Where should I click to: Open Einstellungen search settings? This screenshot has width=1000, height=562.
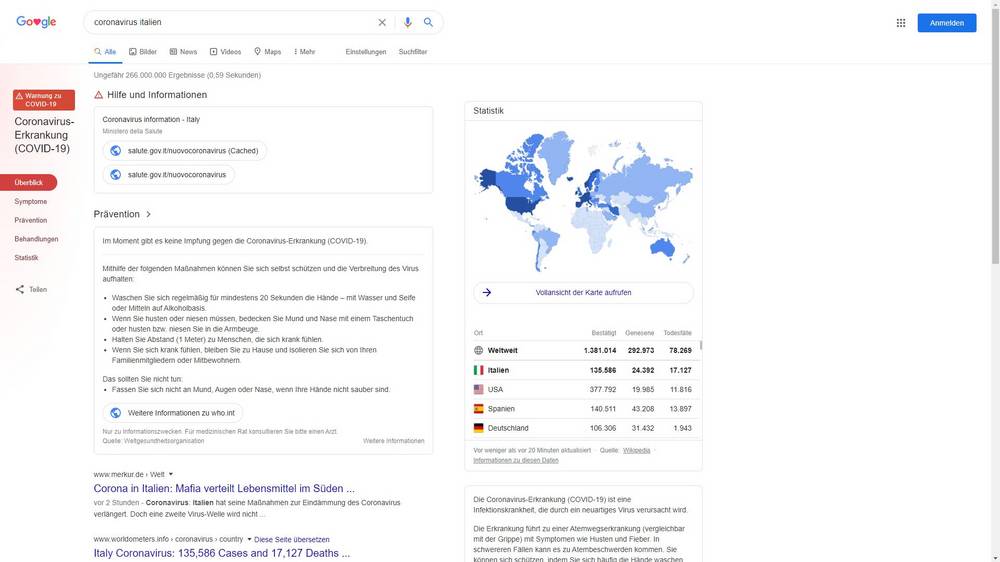(365, 52)
